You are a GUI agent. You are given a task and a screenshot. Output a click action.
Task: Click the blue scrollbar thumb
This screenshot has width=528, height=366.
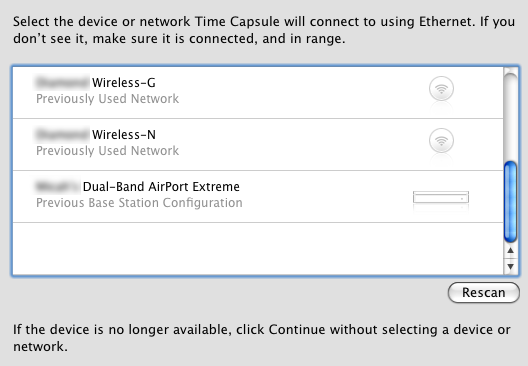pyautogui.click(x=510, y=202)
